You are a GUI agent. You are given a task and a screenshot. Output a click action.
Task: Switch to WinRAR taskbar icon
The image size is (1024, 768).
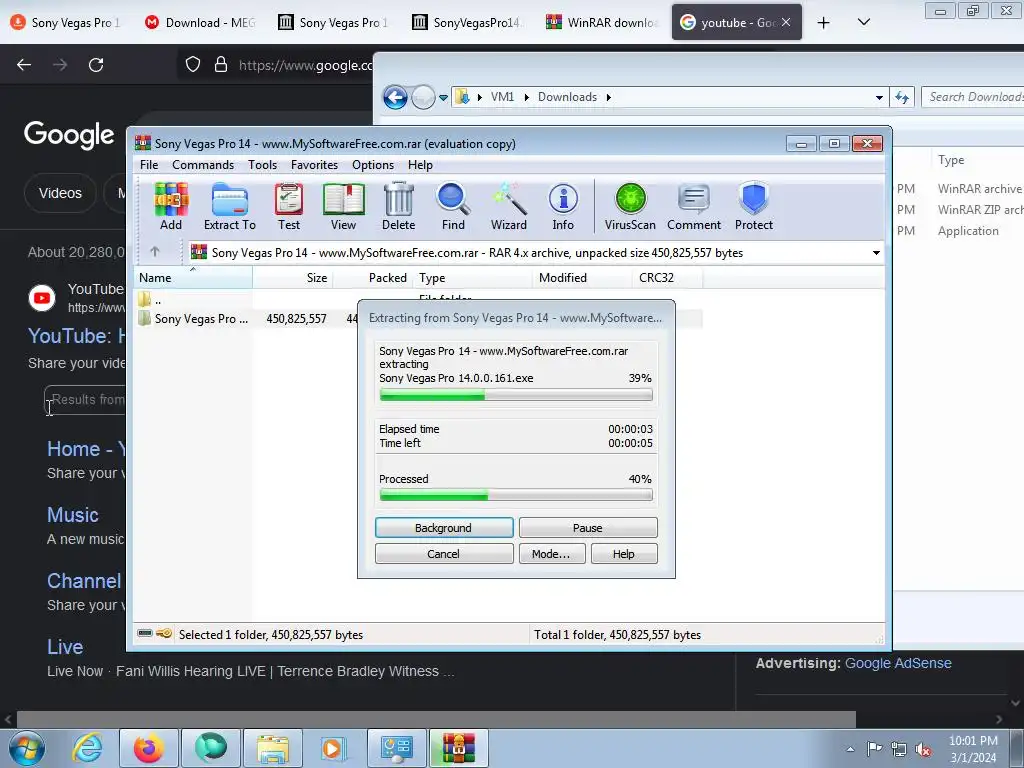(459, 748)
